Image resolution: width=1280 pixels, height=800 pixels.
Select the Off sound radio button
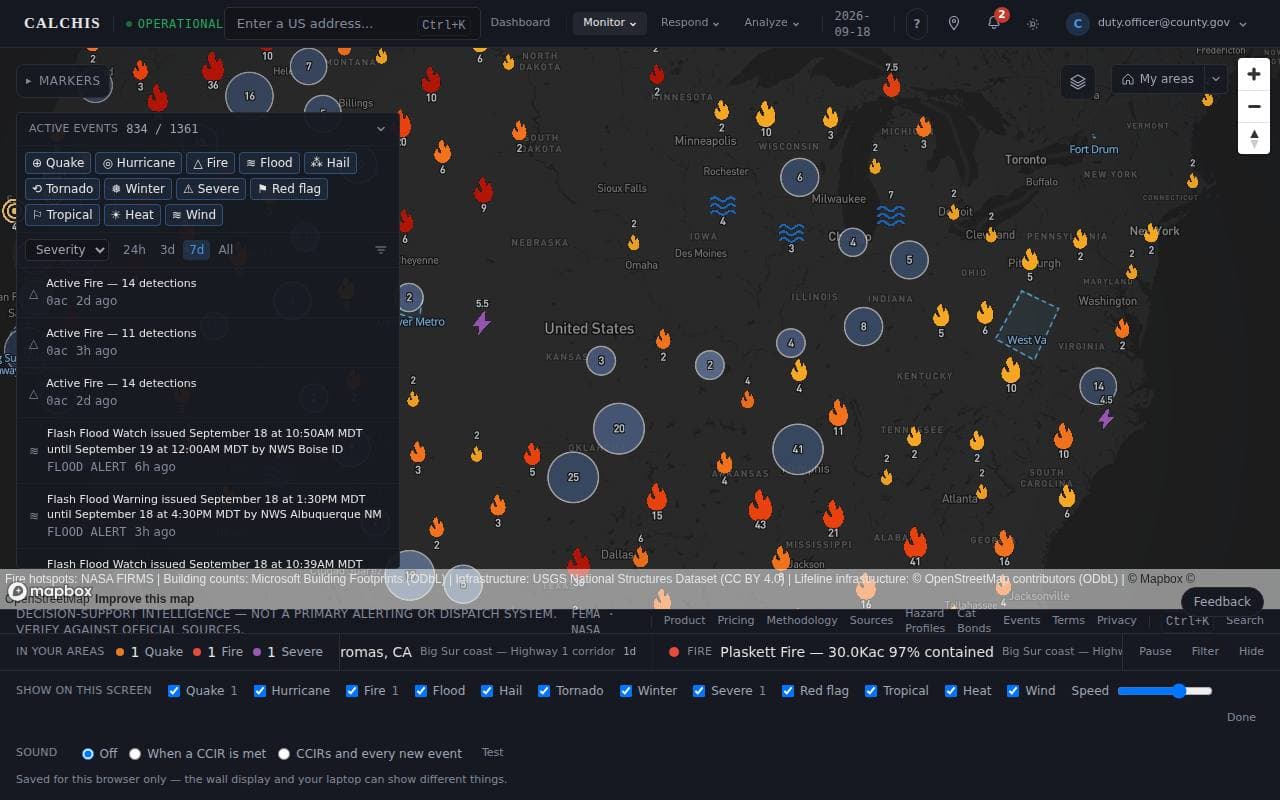click(88, 754)
